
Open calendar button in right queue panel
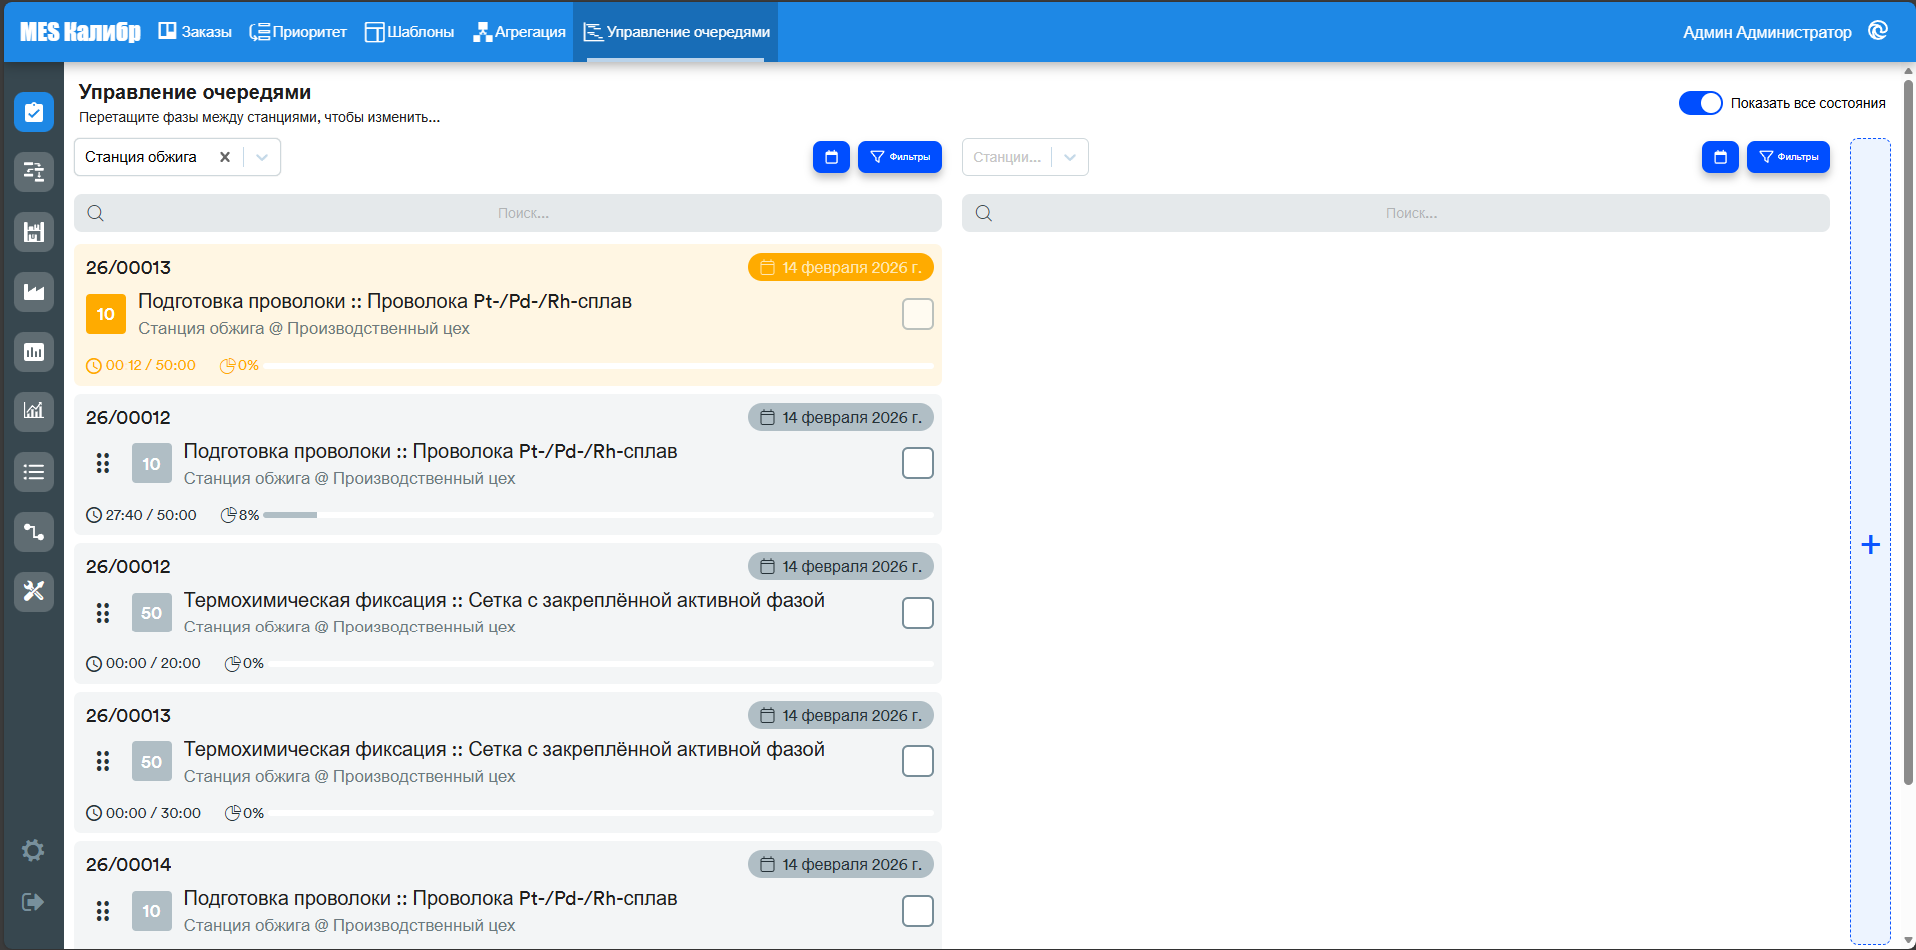click(1720, 157)
